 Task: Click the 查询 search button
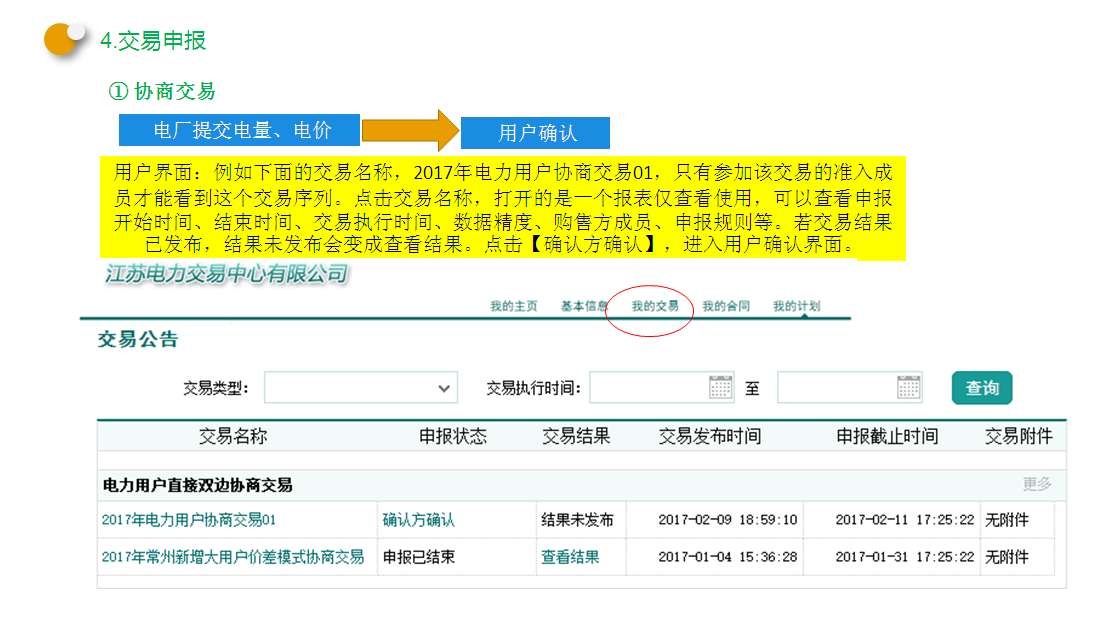click(982, 388)
